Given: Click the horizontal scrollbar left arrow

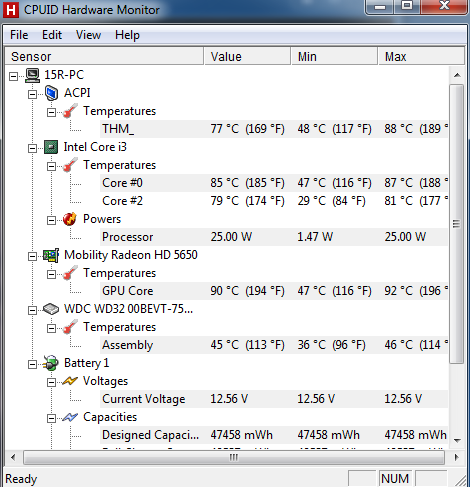Looking at the screenshot, I should click(13, 457).
